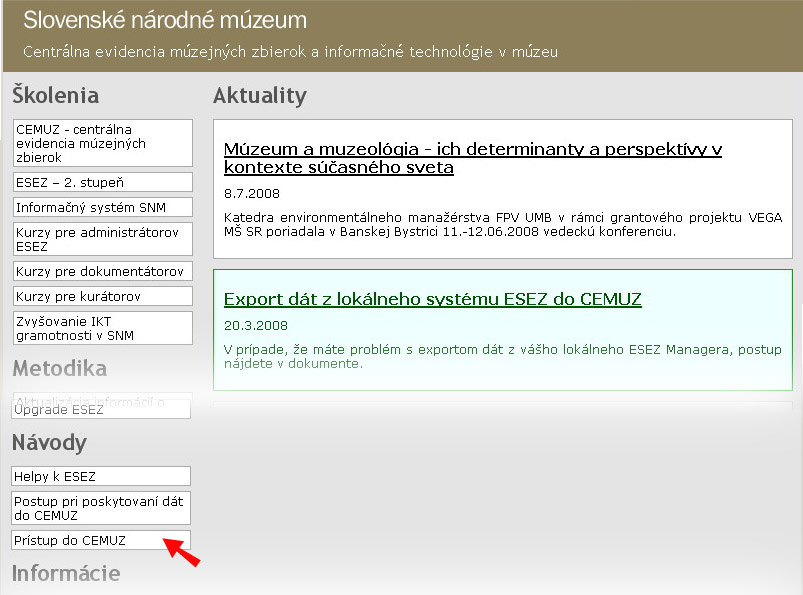Click the Aktuality heading
This screenshot has width=803, height=595.
tap(260, 95)
